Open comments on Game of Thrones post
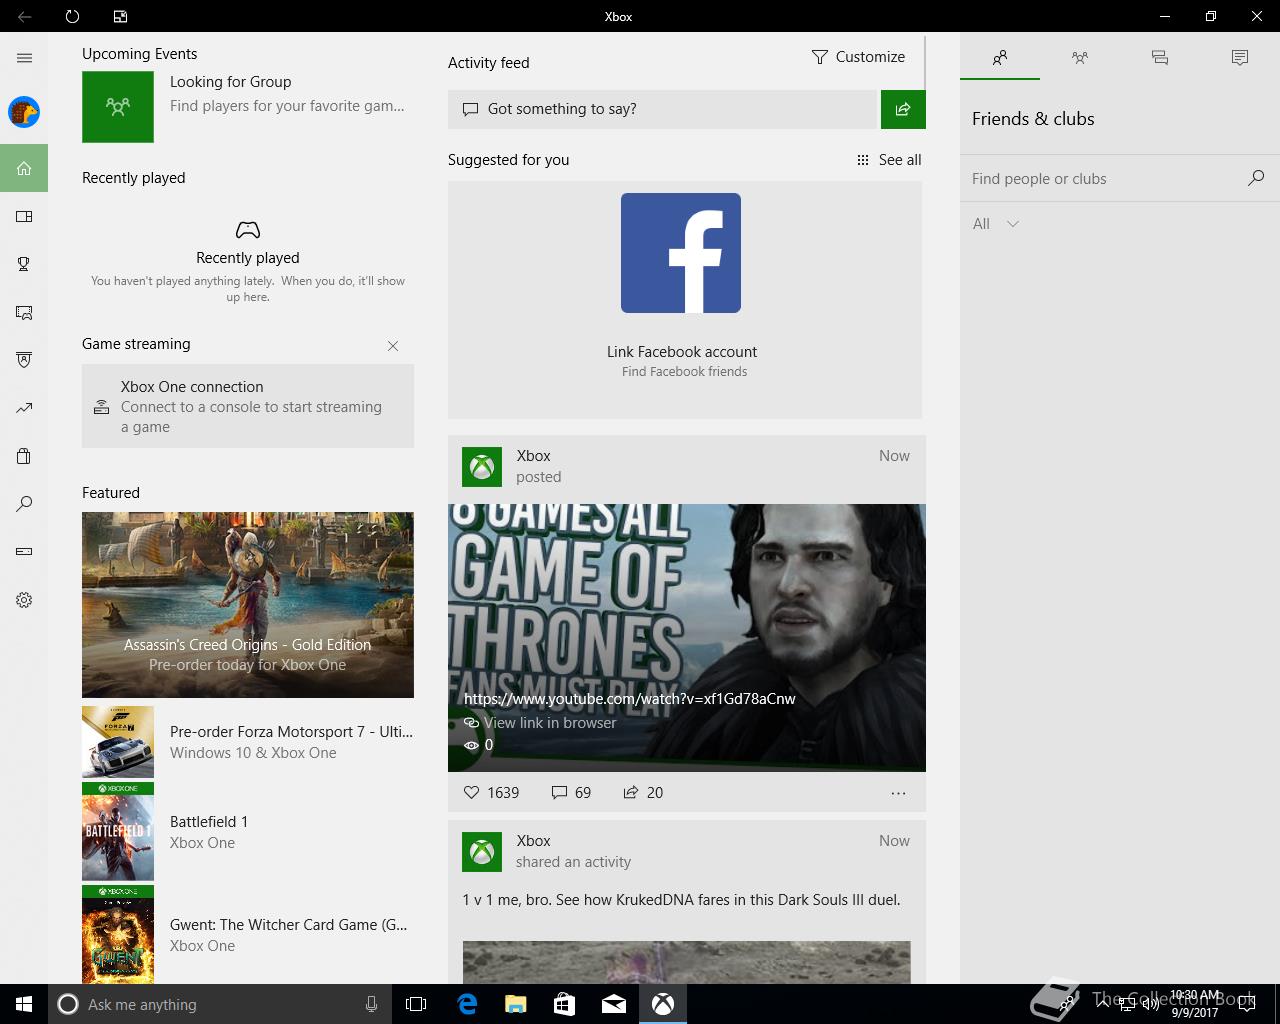Screen dimensions: 1280x1024 pos(571,792)
